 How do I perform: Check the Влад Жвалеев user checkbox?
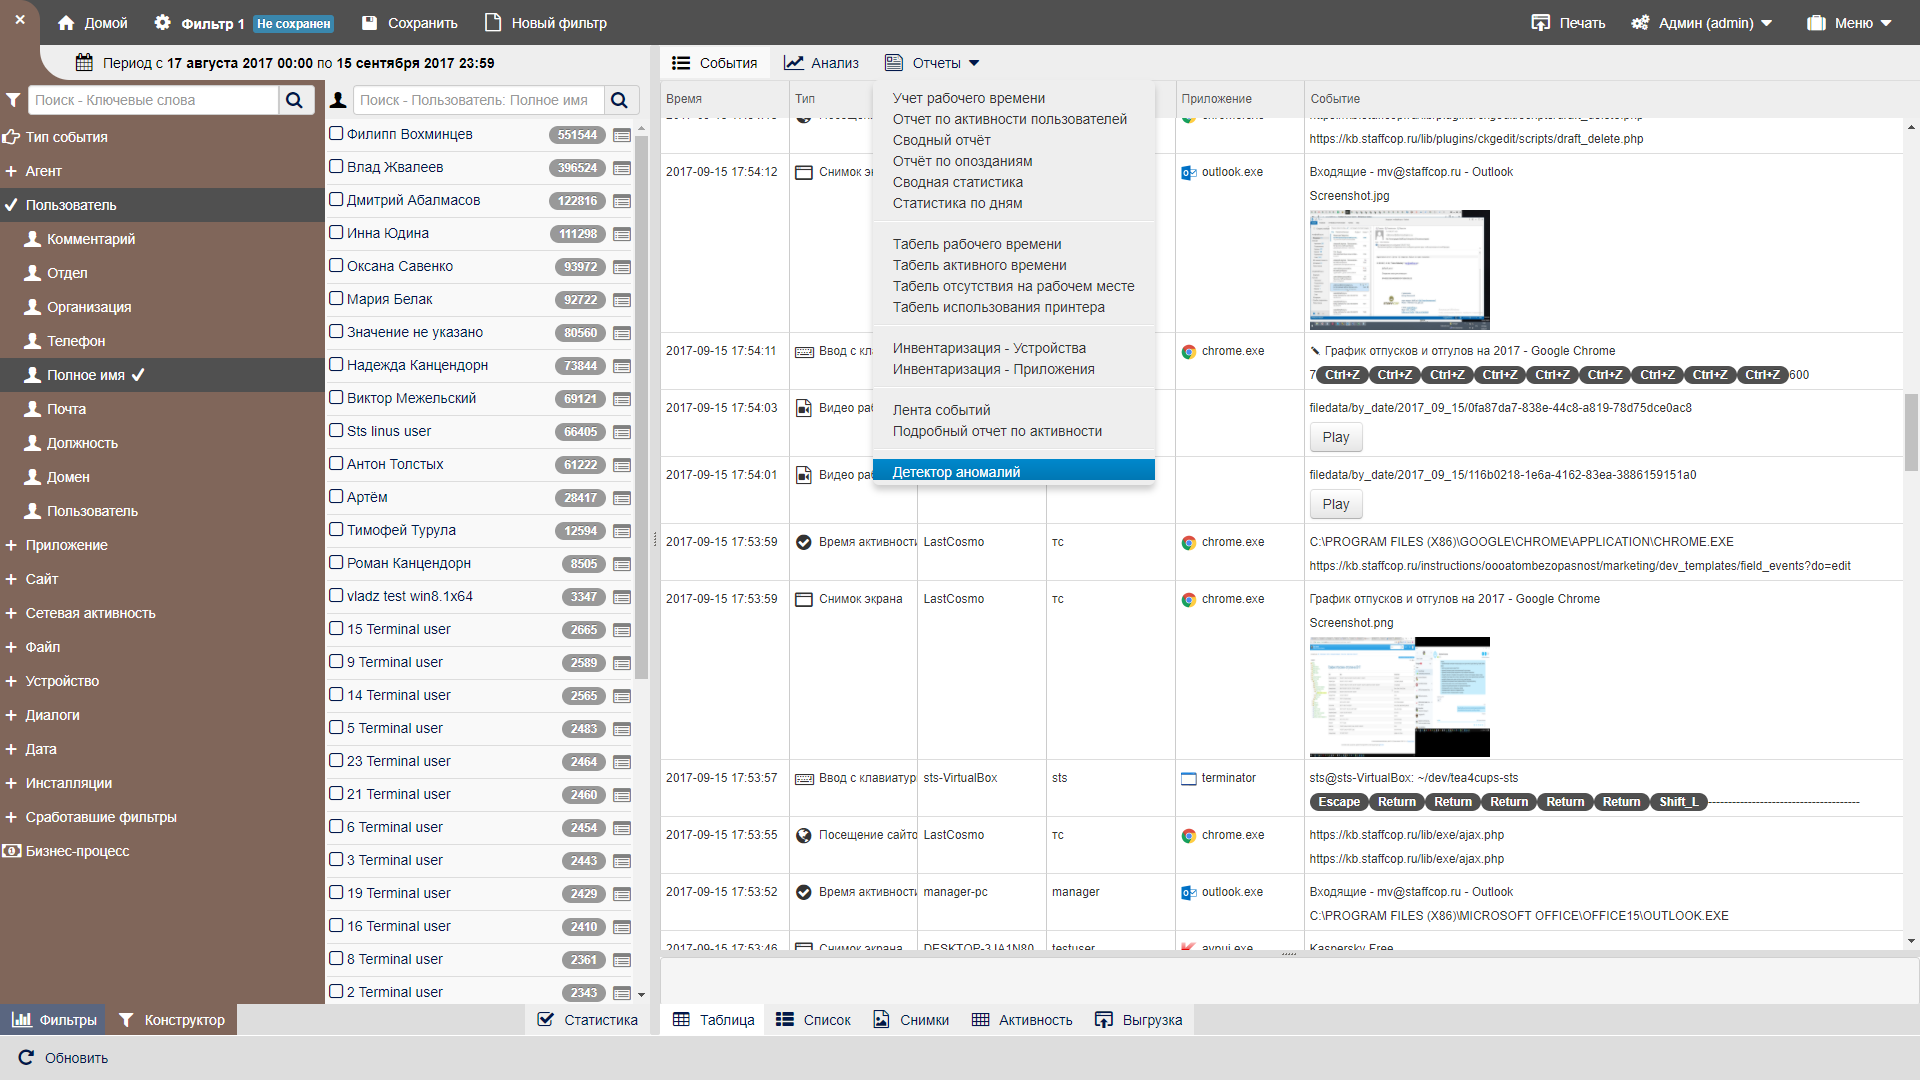click(x=337, y=167)
